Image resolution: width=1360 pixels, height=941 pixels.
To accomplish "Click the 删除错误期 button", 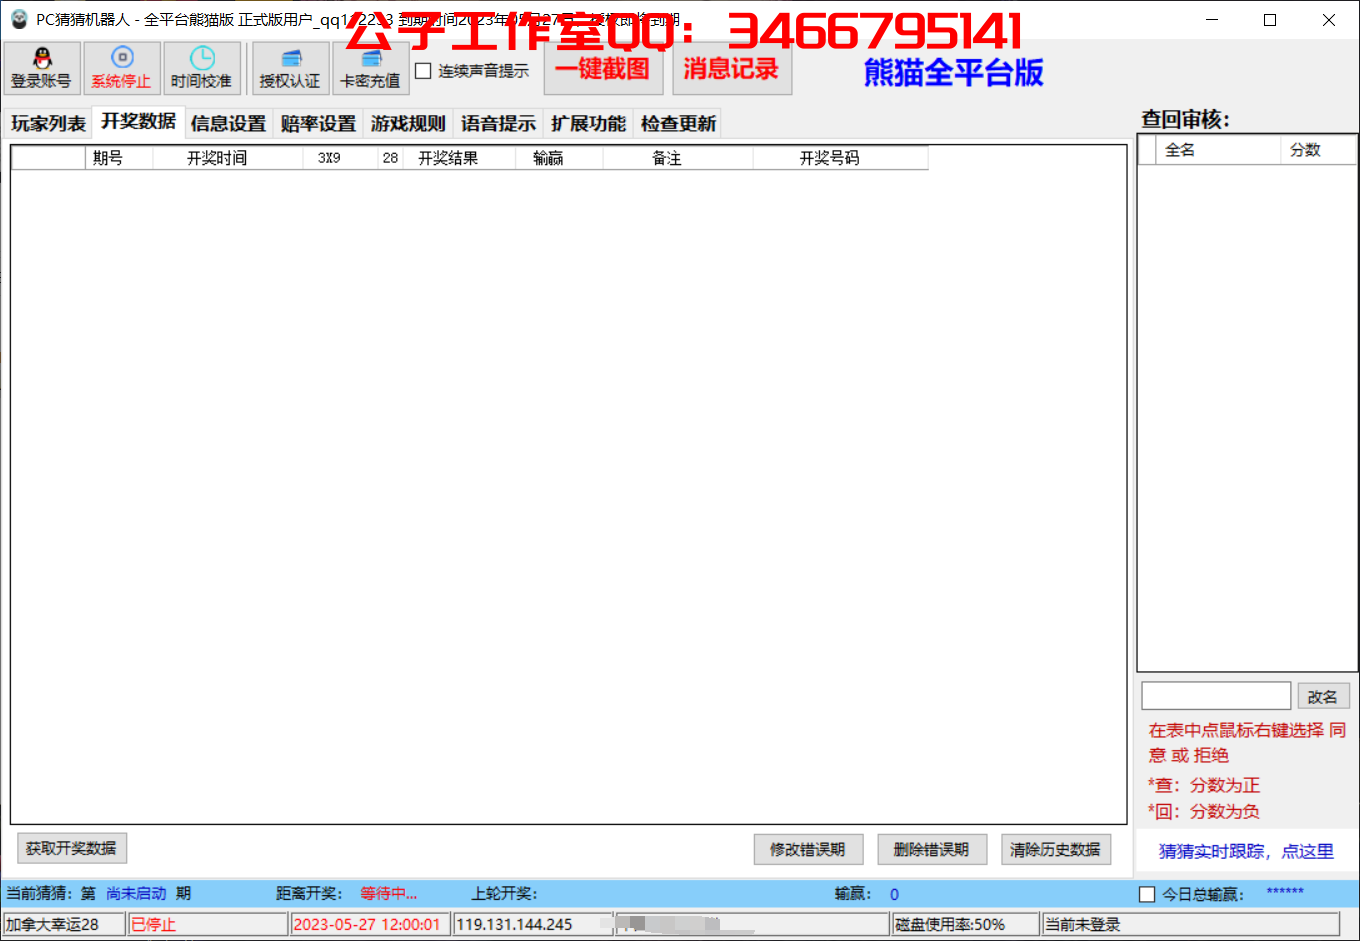I will [932, 849].
